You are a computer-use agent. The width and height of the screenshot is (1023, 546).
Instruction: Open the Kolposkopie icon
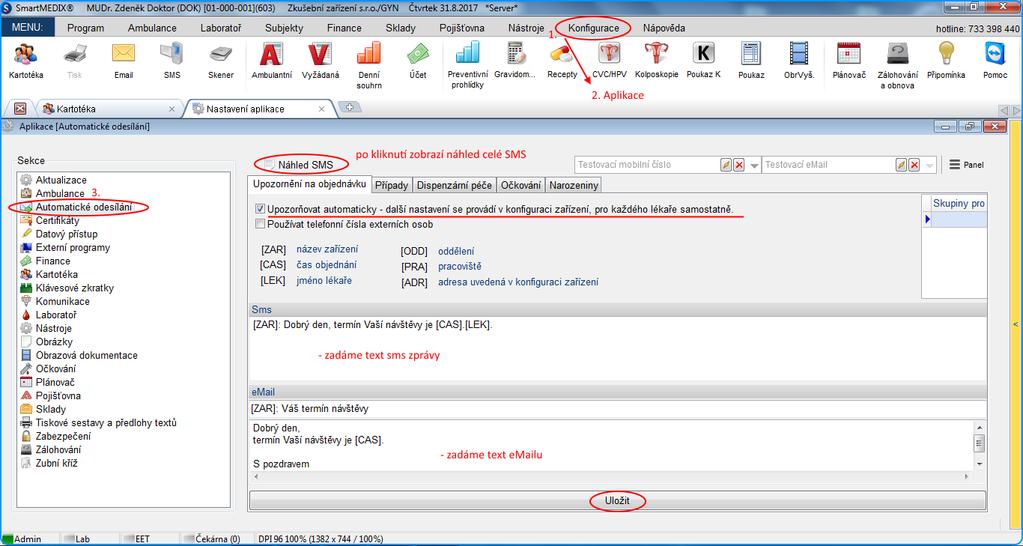tap(656, 61)
